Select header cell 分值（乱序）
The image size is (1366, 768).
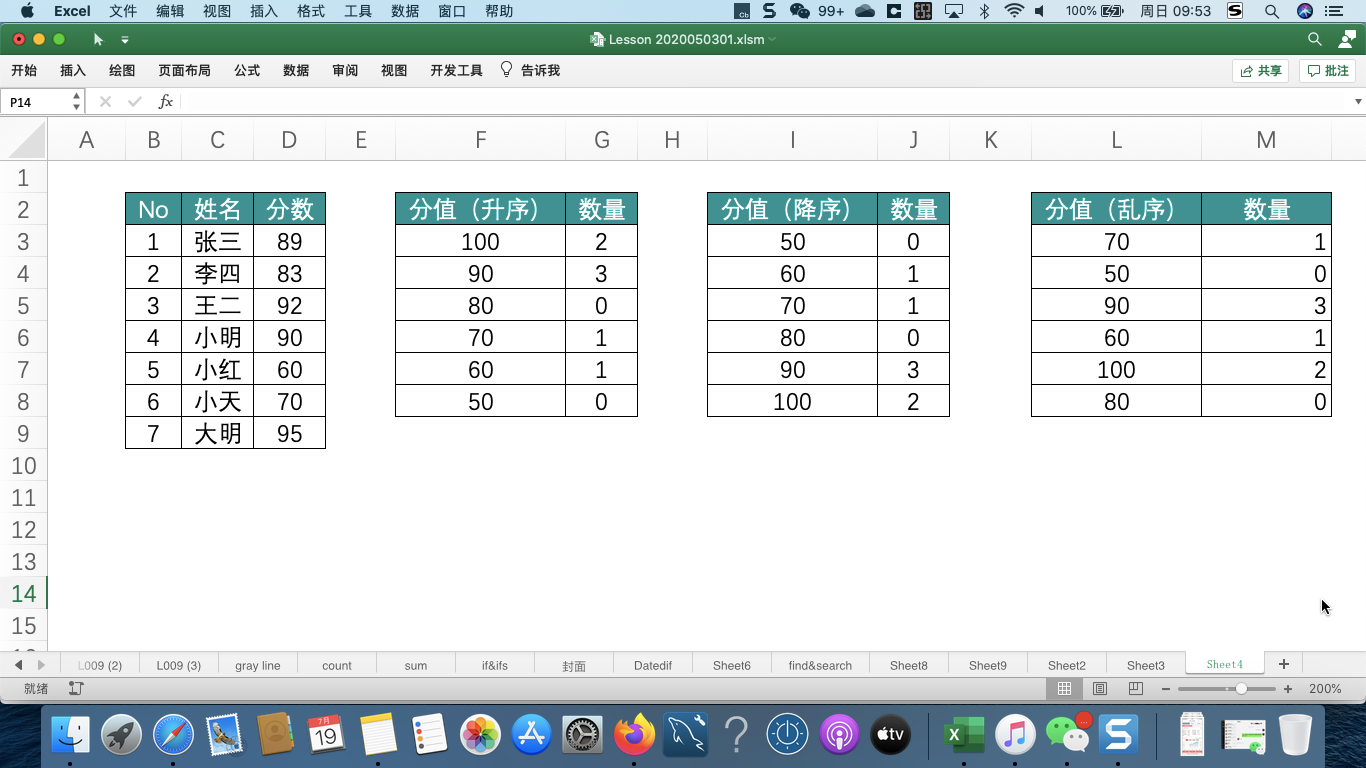[x=1116, y=209]
